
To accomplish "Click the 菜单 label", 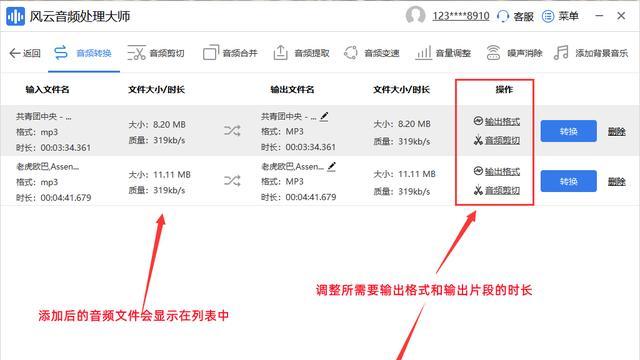I will click(x=569, y=16).
